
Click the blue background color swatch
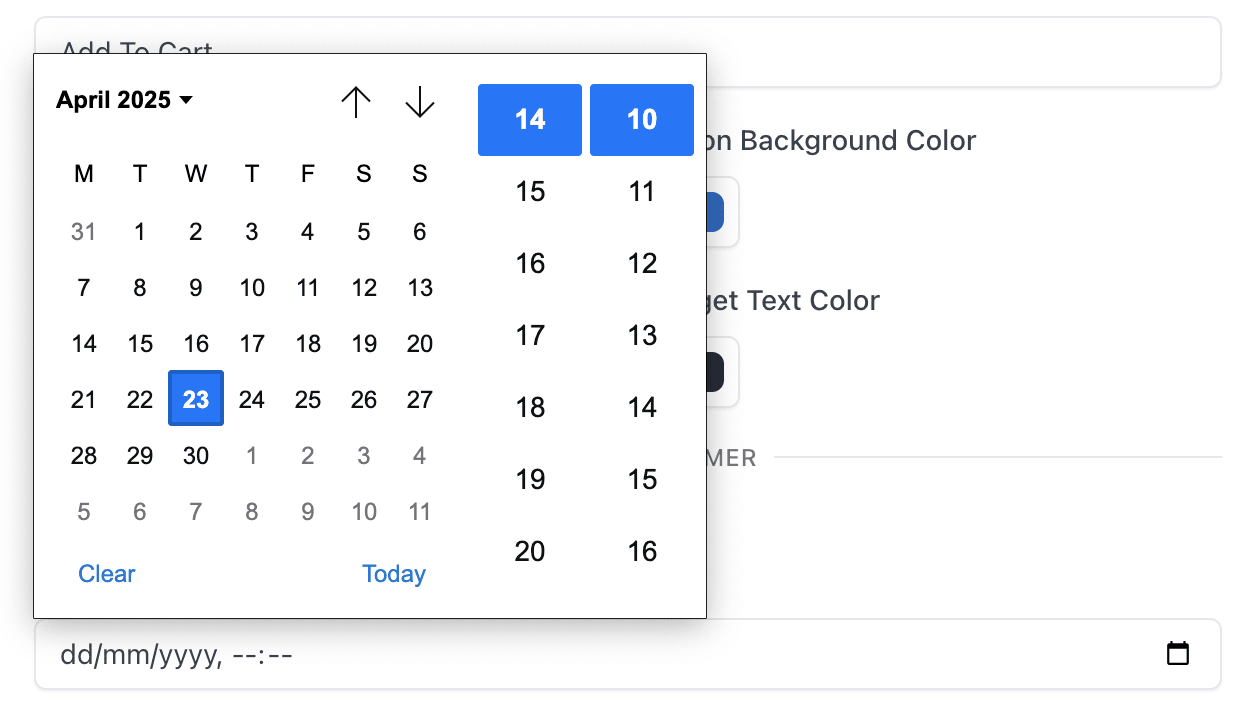tap(722, 212)
